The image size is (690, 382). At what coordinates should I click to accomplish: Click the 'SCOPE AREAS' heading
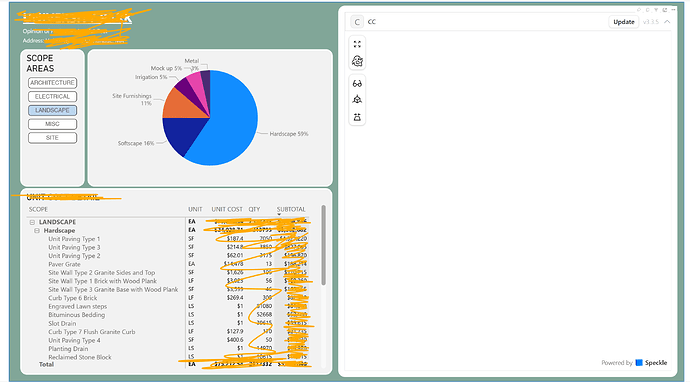(x=40, y=63)
